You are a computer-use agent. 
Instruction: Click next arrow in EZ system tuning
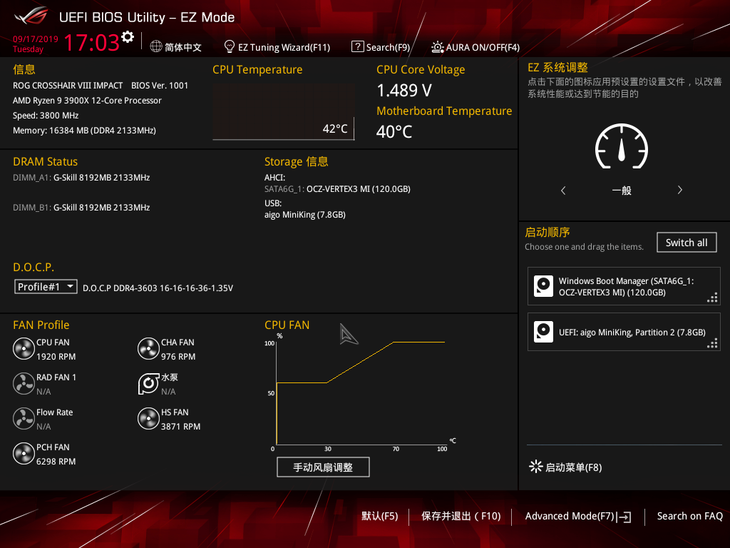680,190
